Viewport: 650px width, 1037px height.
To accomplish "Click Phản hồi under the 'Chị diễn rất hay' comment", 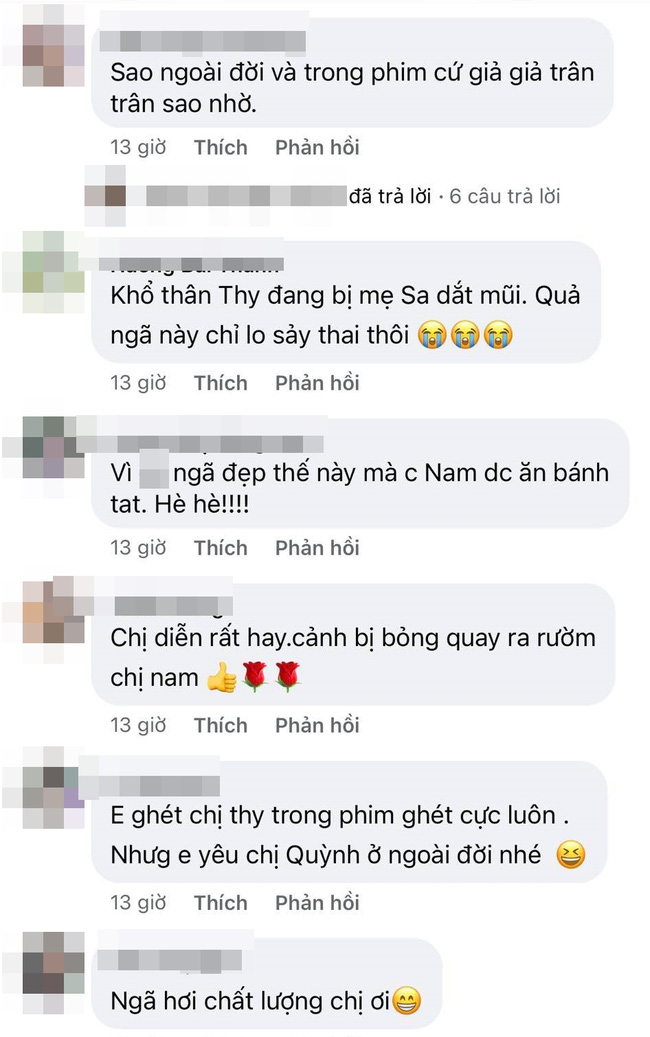I will coord(317,725).
